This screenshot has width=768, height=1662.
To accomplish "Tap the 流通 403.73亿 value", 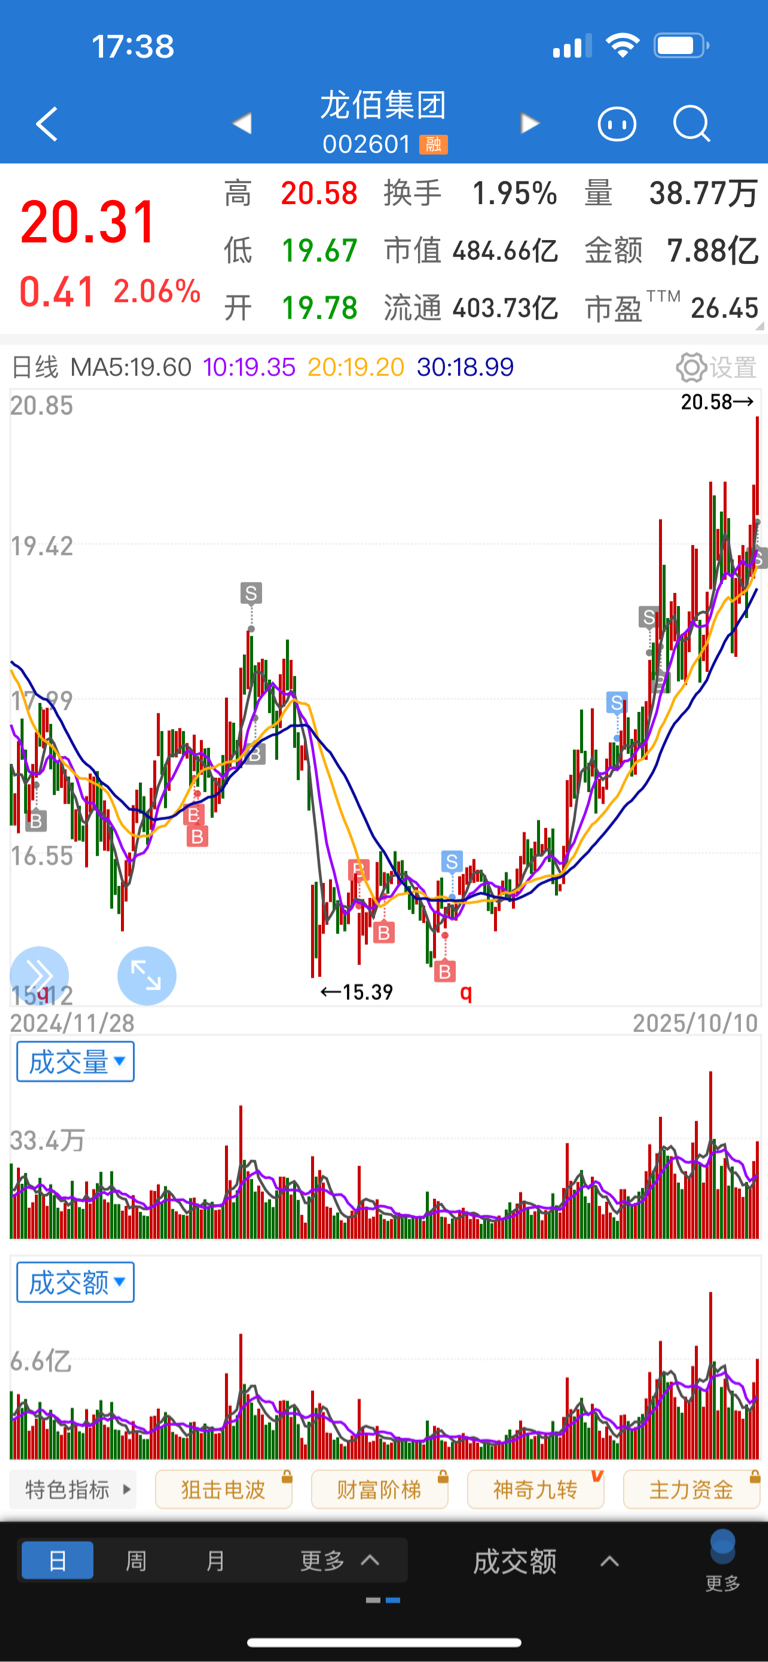I will pyautogui.click(x=505, y=308).
